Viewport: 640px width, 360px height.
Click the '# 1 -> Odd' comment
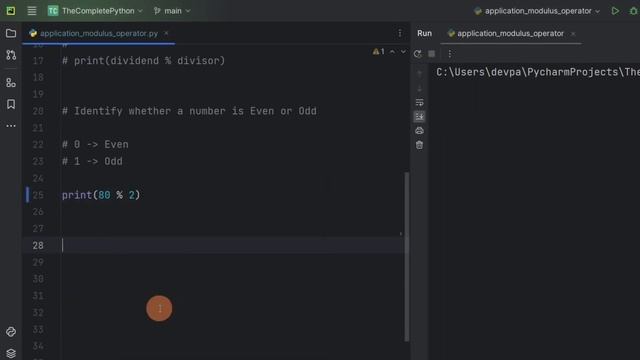coord(92,161)
